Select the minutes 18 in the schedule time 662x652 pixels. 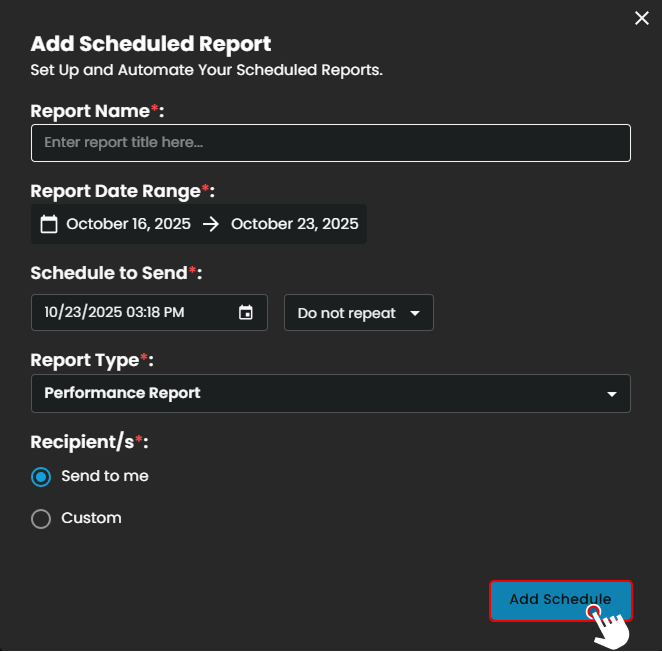pyautogui.click(x=153, y=312)
